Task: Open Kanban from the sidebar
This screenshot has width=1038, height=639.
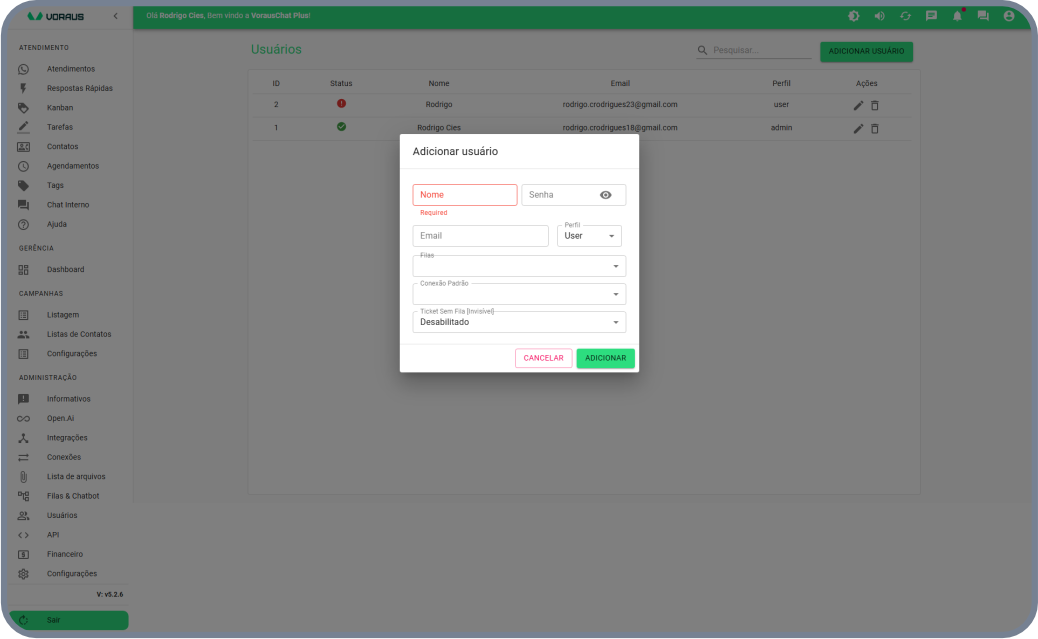Action: pos(60,107)
